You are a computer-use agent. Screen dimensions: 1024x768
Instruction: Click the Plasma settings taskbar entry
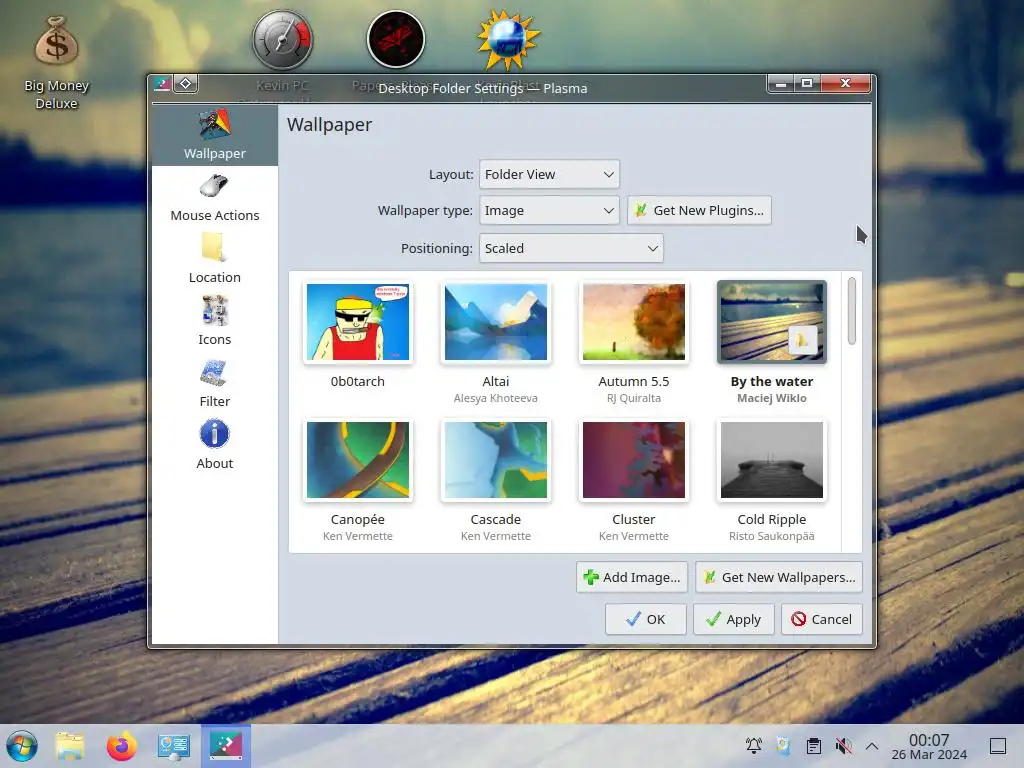pyautogui.click(x=225, y=746)
